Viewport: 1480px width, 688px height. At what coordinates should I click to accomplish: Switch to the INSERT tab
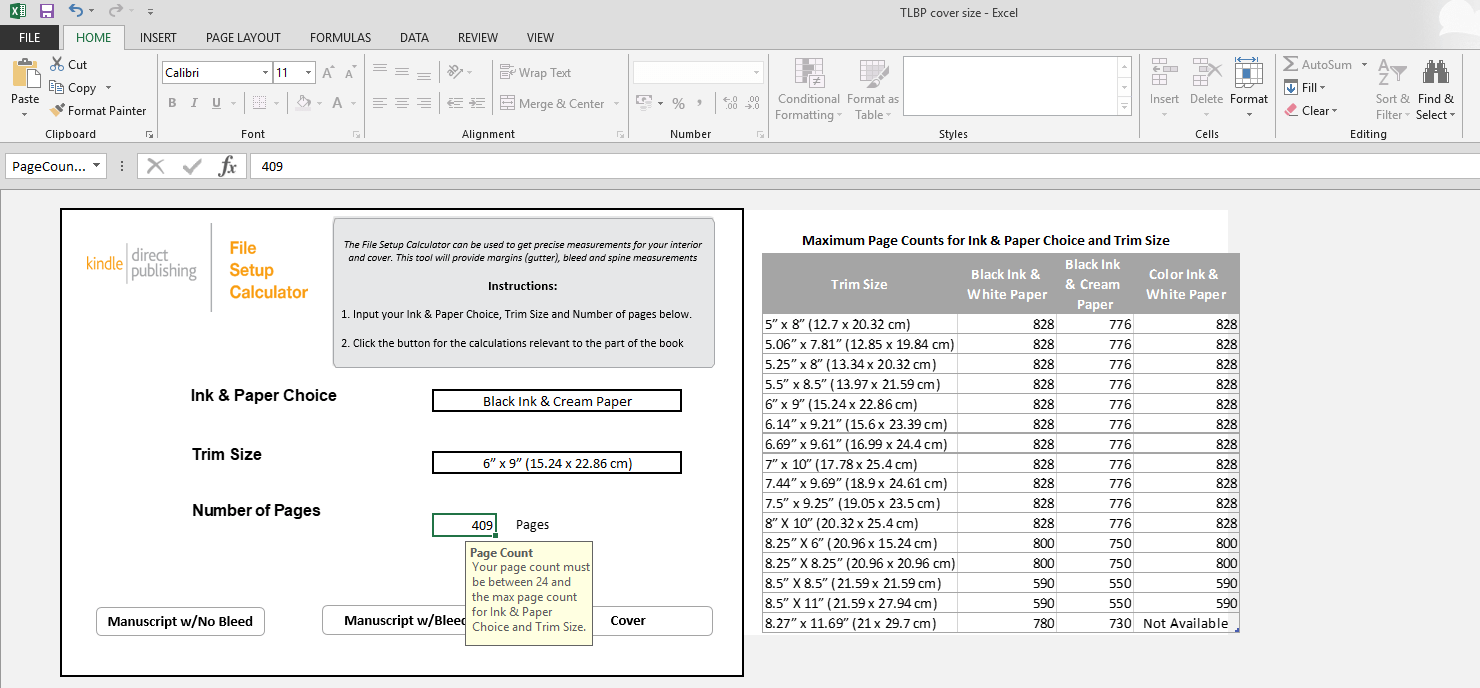point(158,38)
